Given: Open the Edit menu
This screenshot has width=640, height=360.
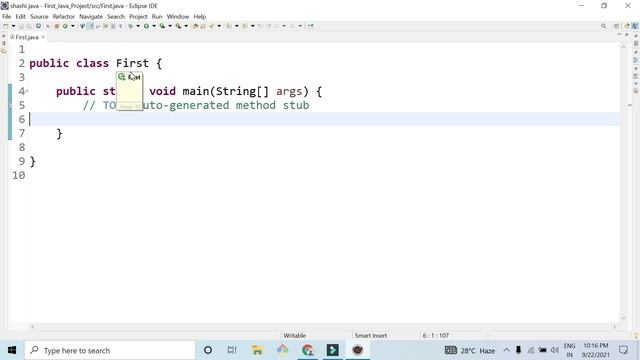Looking at the screenshot, I should point(20,16).
